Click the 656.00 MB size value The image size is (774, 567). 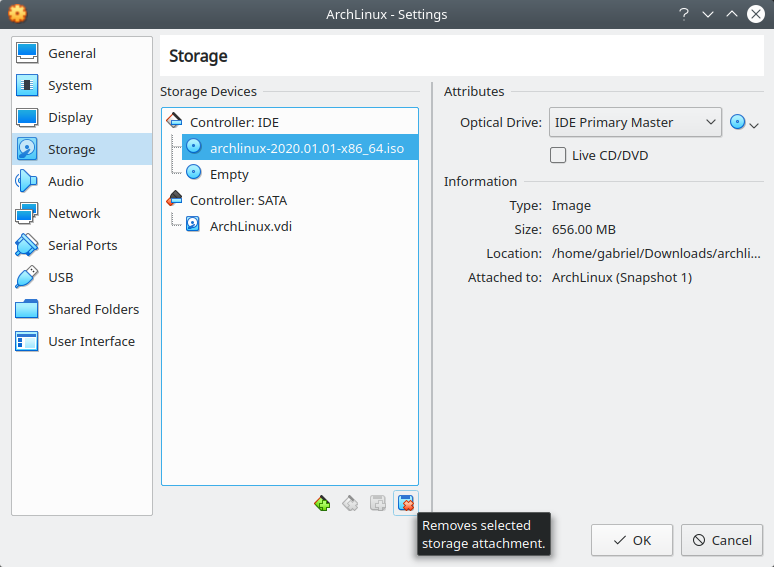click(x=584, y=229)
